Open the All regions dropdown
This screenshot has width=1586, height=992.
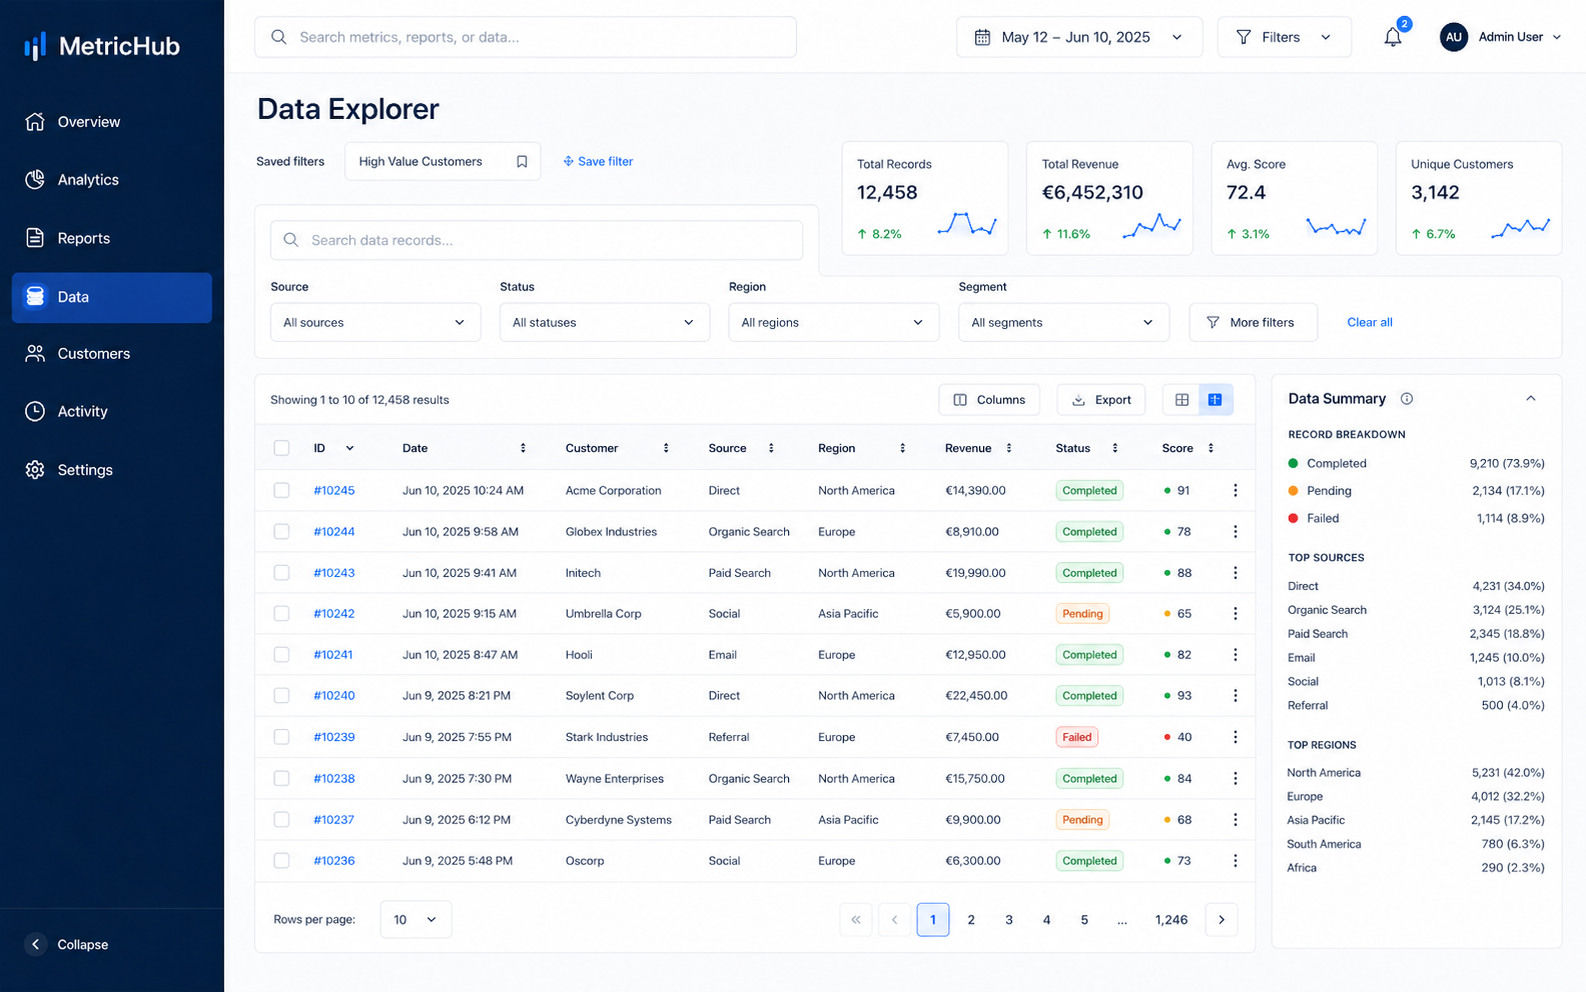(x=833, y=323)
